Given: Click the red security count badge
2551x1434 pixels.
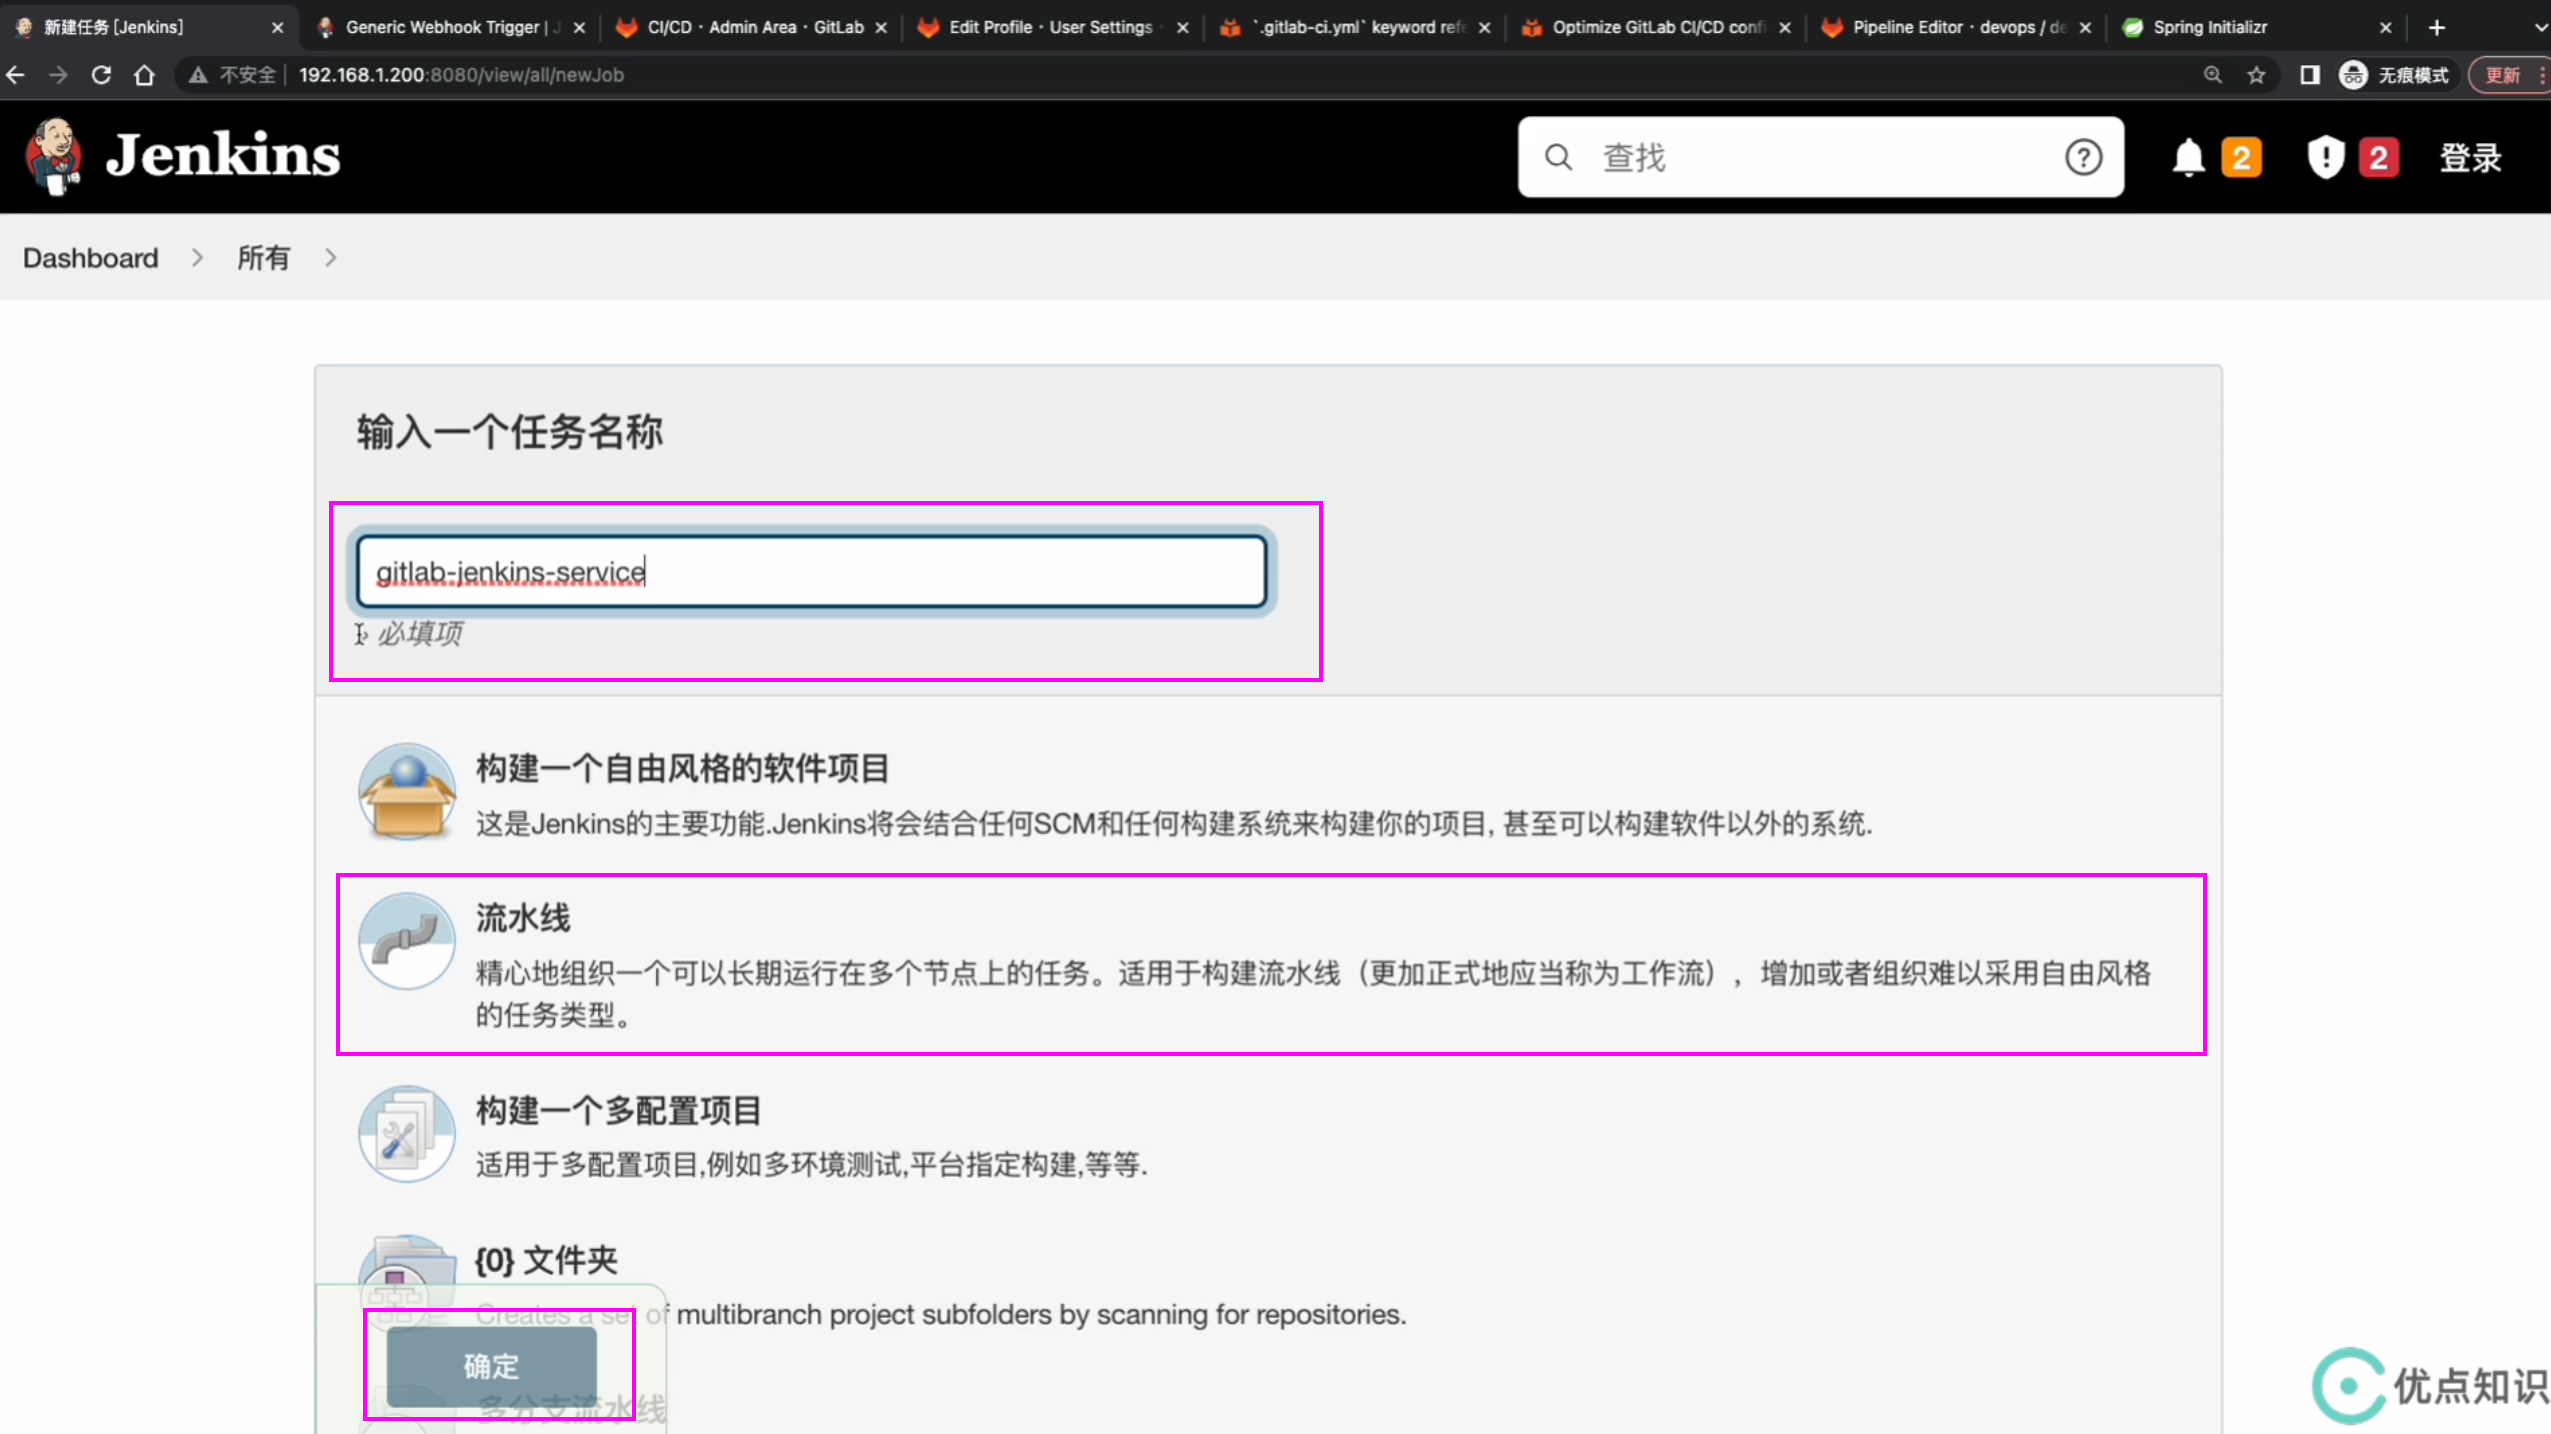Looking at the screenshot, I should pyautogui.click(x=2378, y=157).
